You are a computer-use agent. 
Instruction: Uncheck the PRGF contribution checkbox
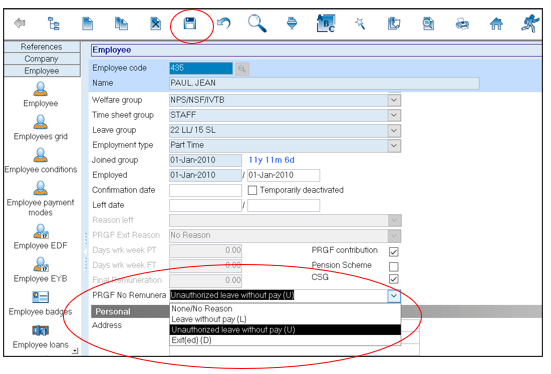coord(394,252)
